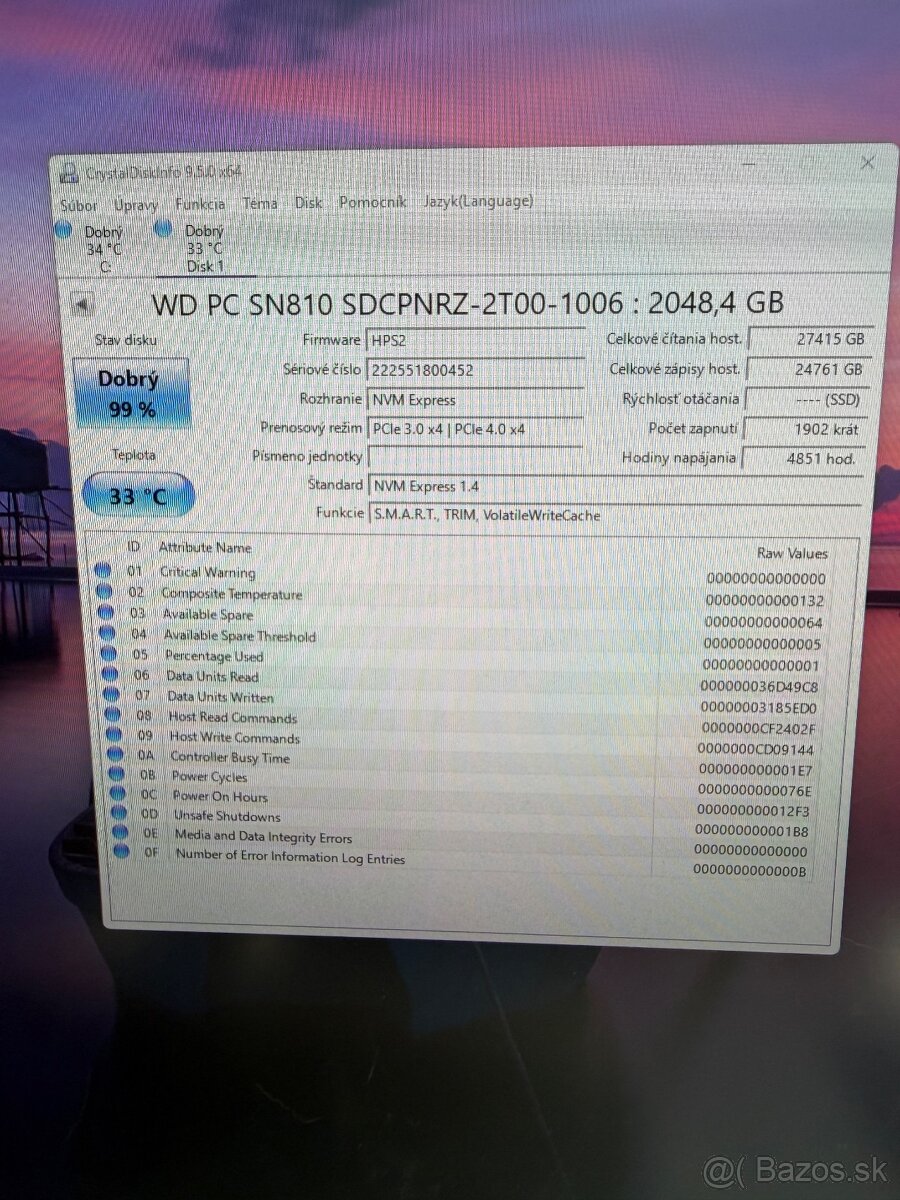Open the Súbor menu
Screen dimensions: 900x1200
tap(79, 205)
